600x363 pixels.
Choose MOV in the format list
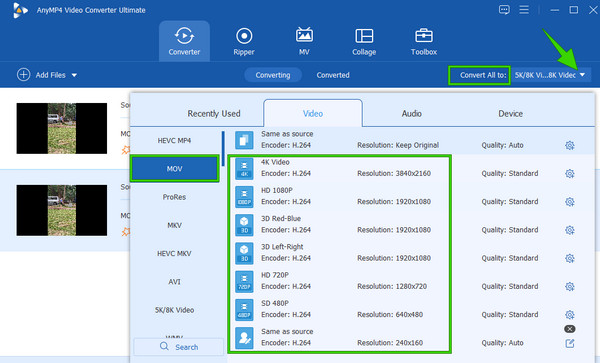coord(174,169)
